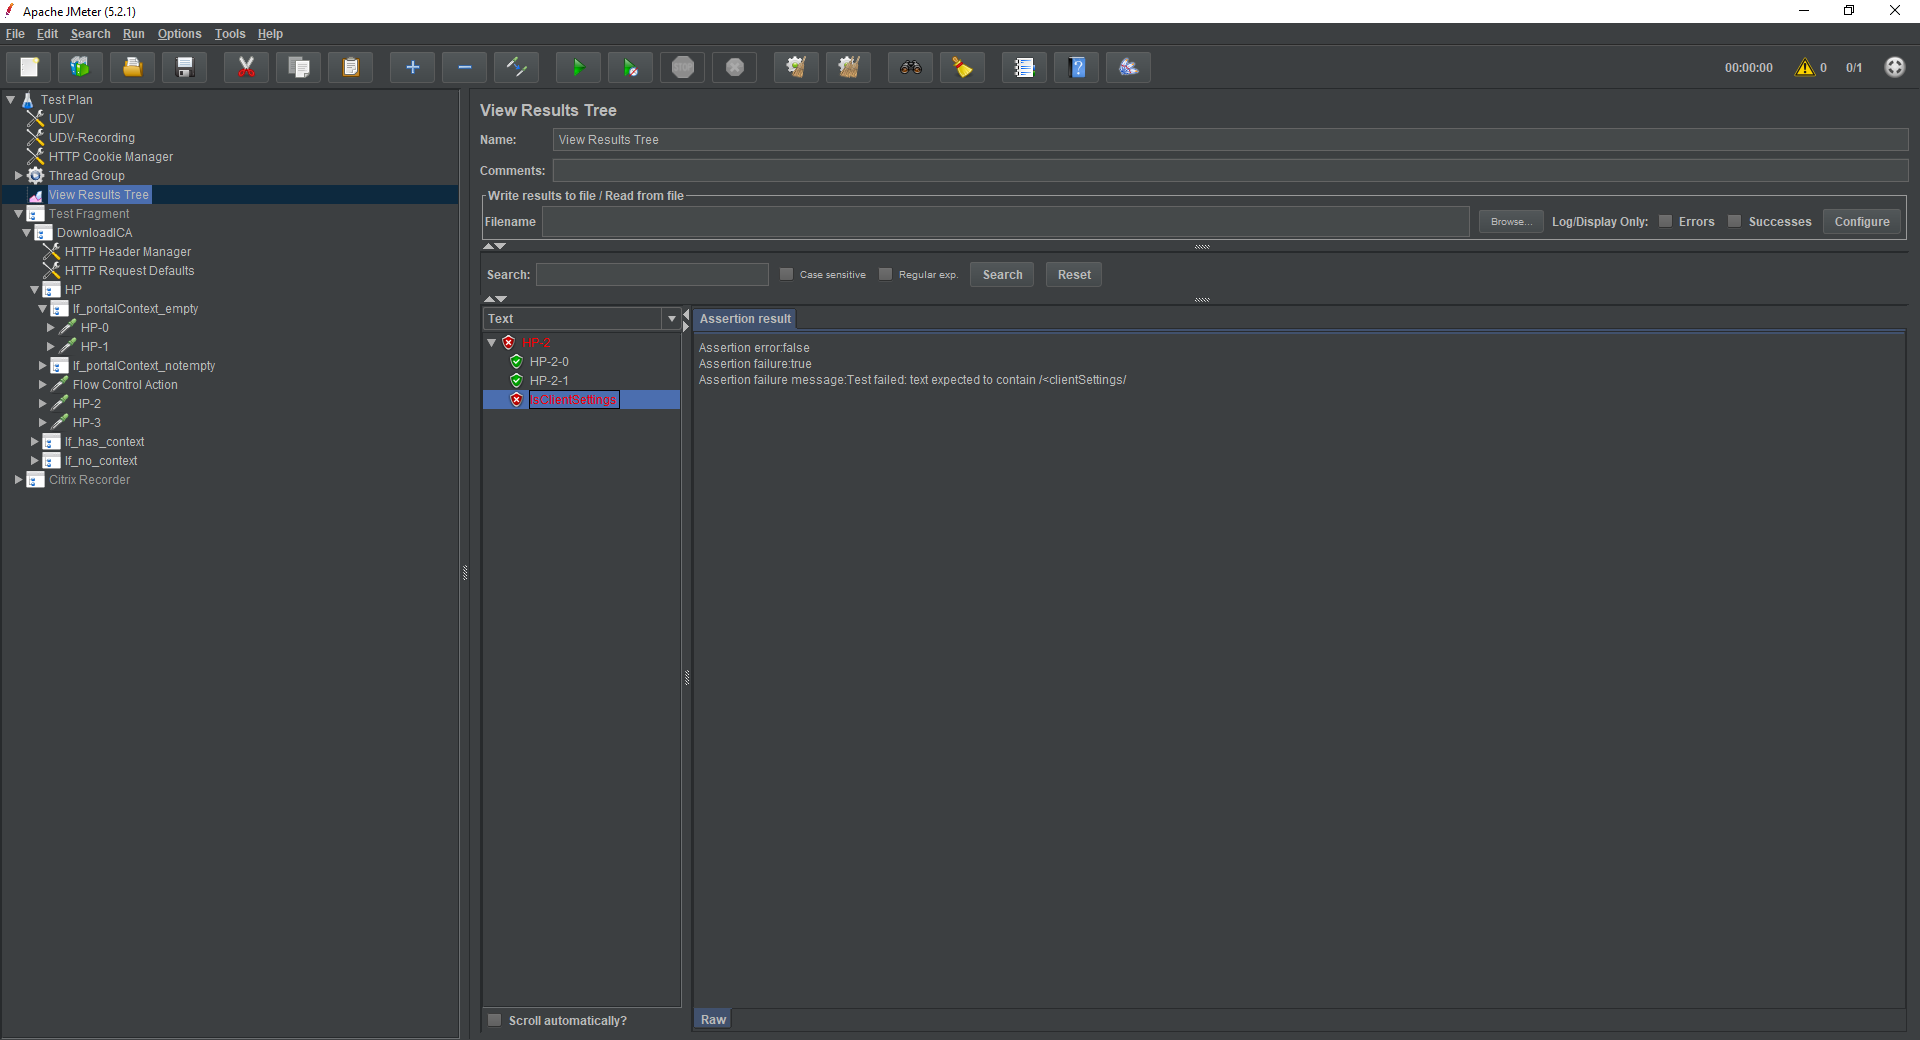Click the Clear results broom icon

[961, 67]
